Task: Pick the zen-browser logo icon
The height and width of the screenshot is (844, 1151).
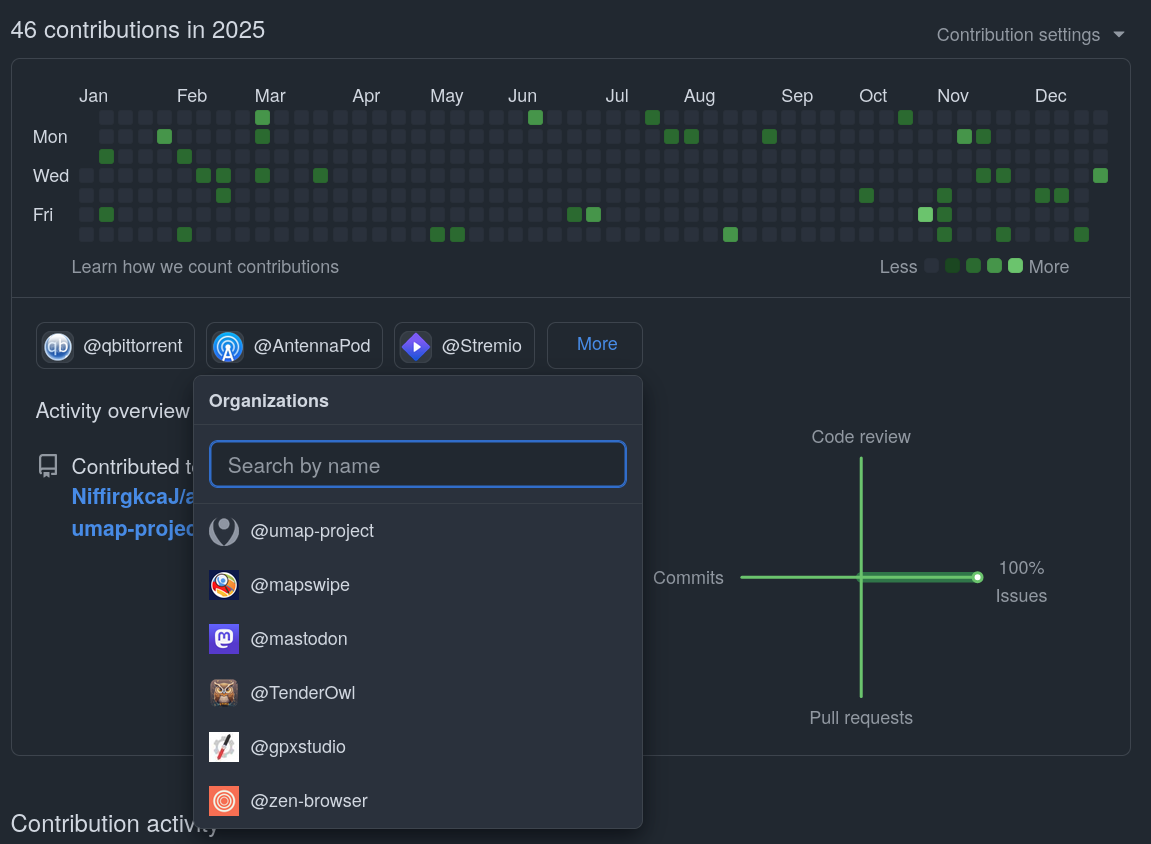Action: pyautogui.click(x=224, y=801)
